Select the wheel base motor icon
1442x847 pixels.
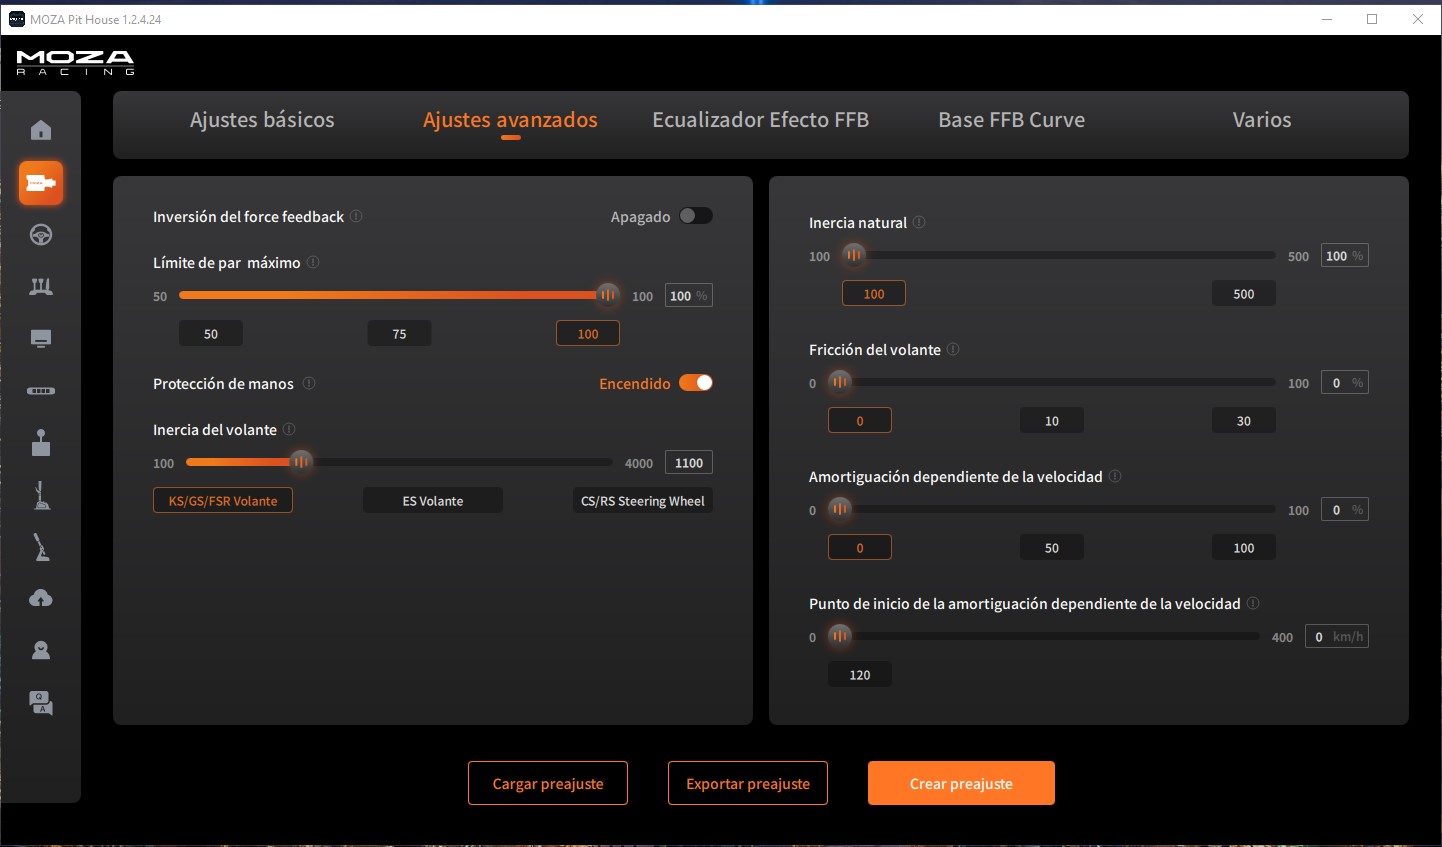pyautogui.click(x=41, y=183)
